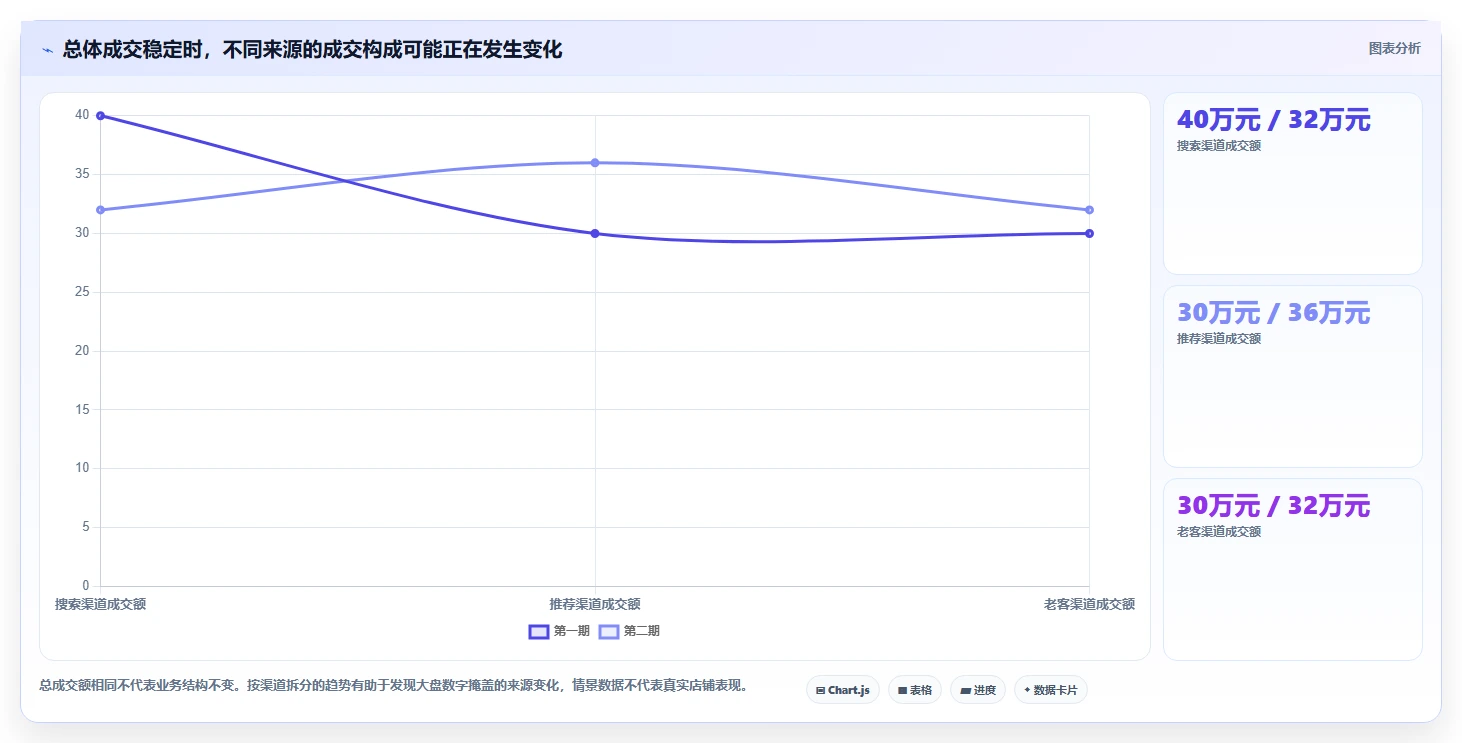1462x743 pixels.
Task: Click the y-axis tick label 10
Action: [82, 468]
